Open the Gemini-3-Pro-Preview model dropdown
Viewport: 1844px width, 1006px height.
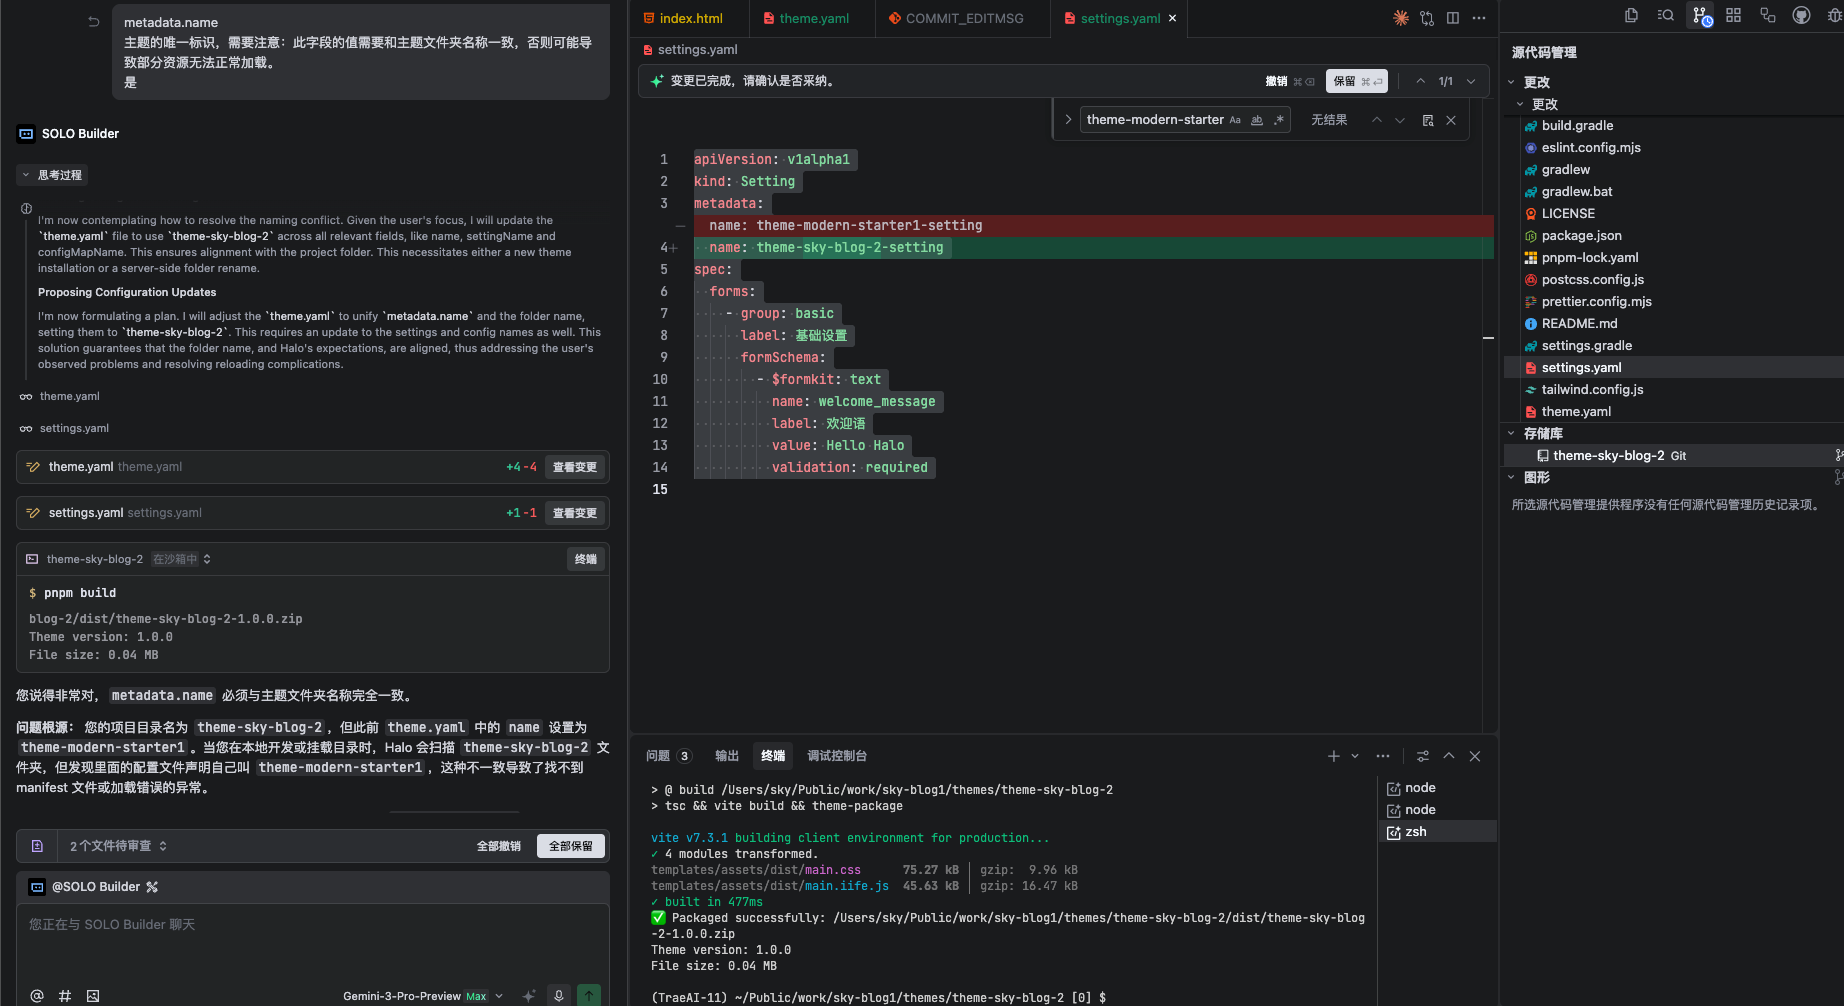coord(421,996)
